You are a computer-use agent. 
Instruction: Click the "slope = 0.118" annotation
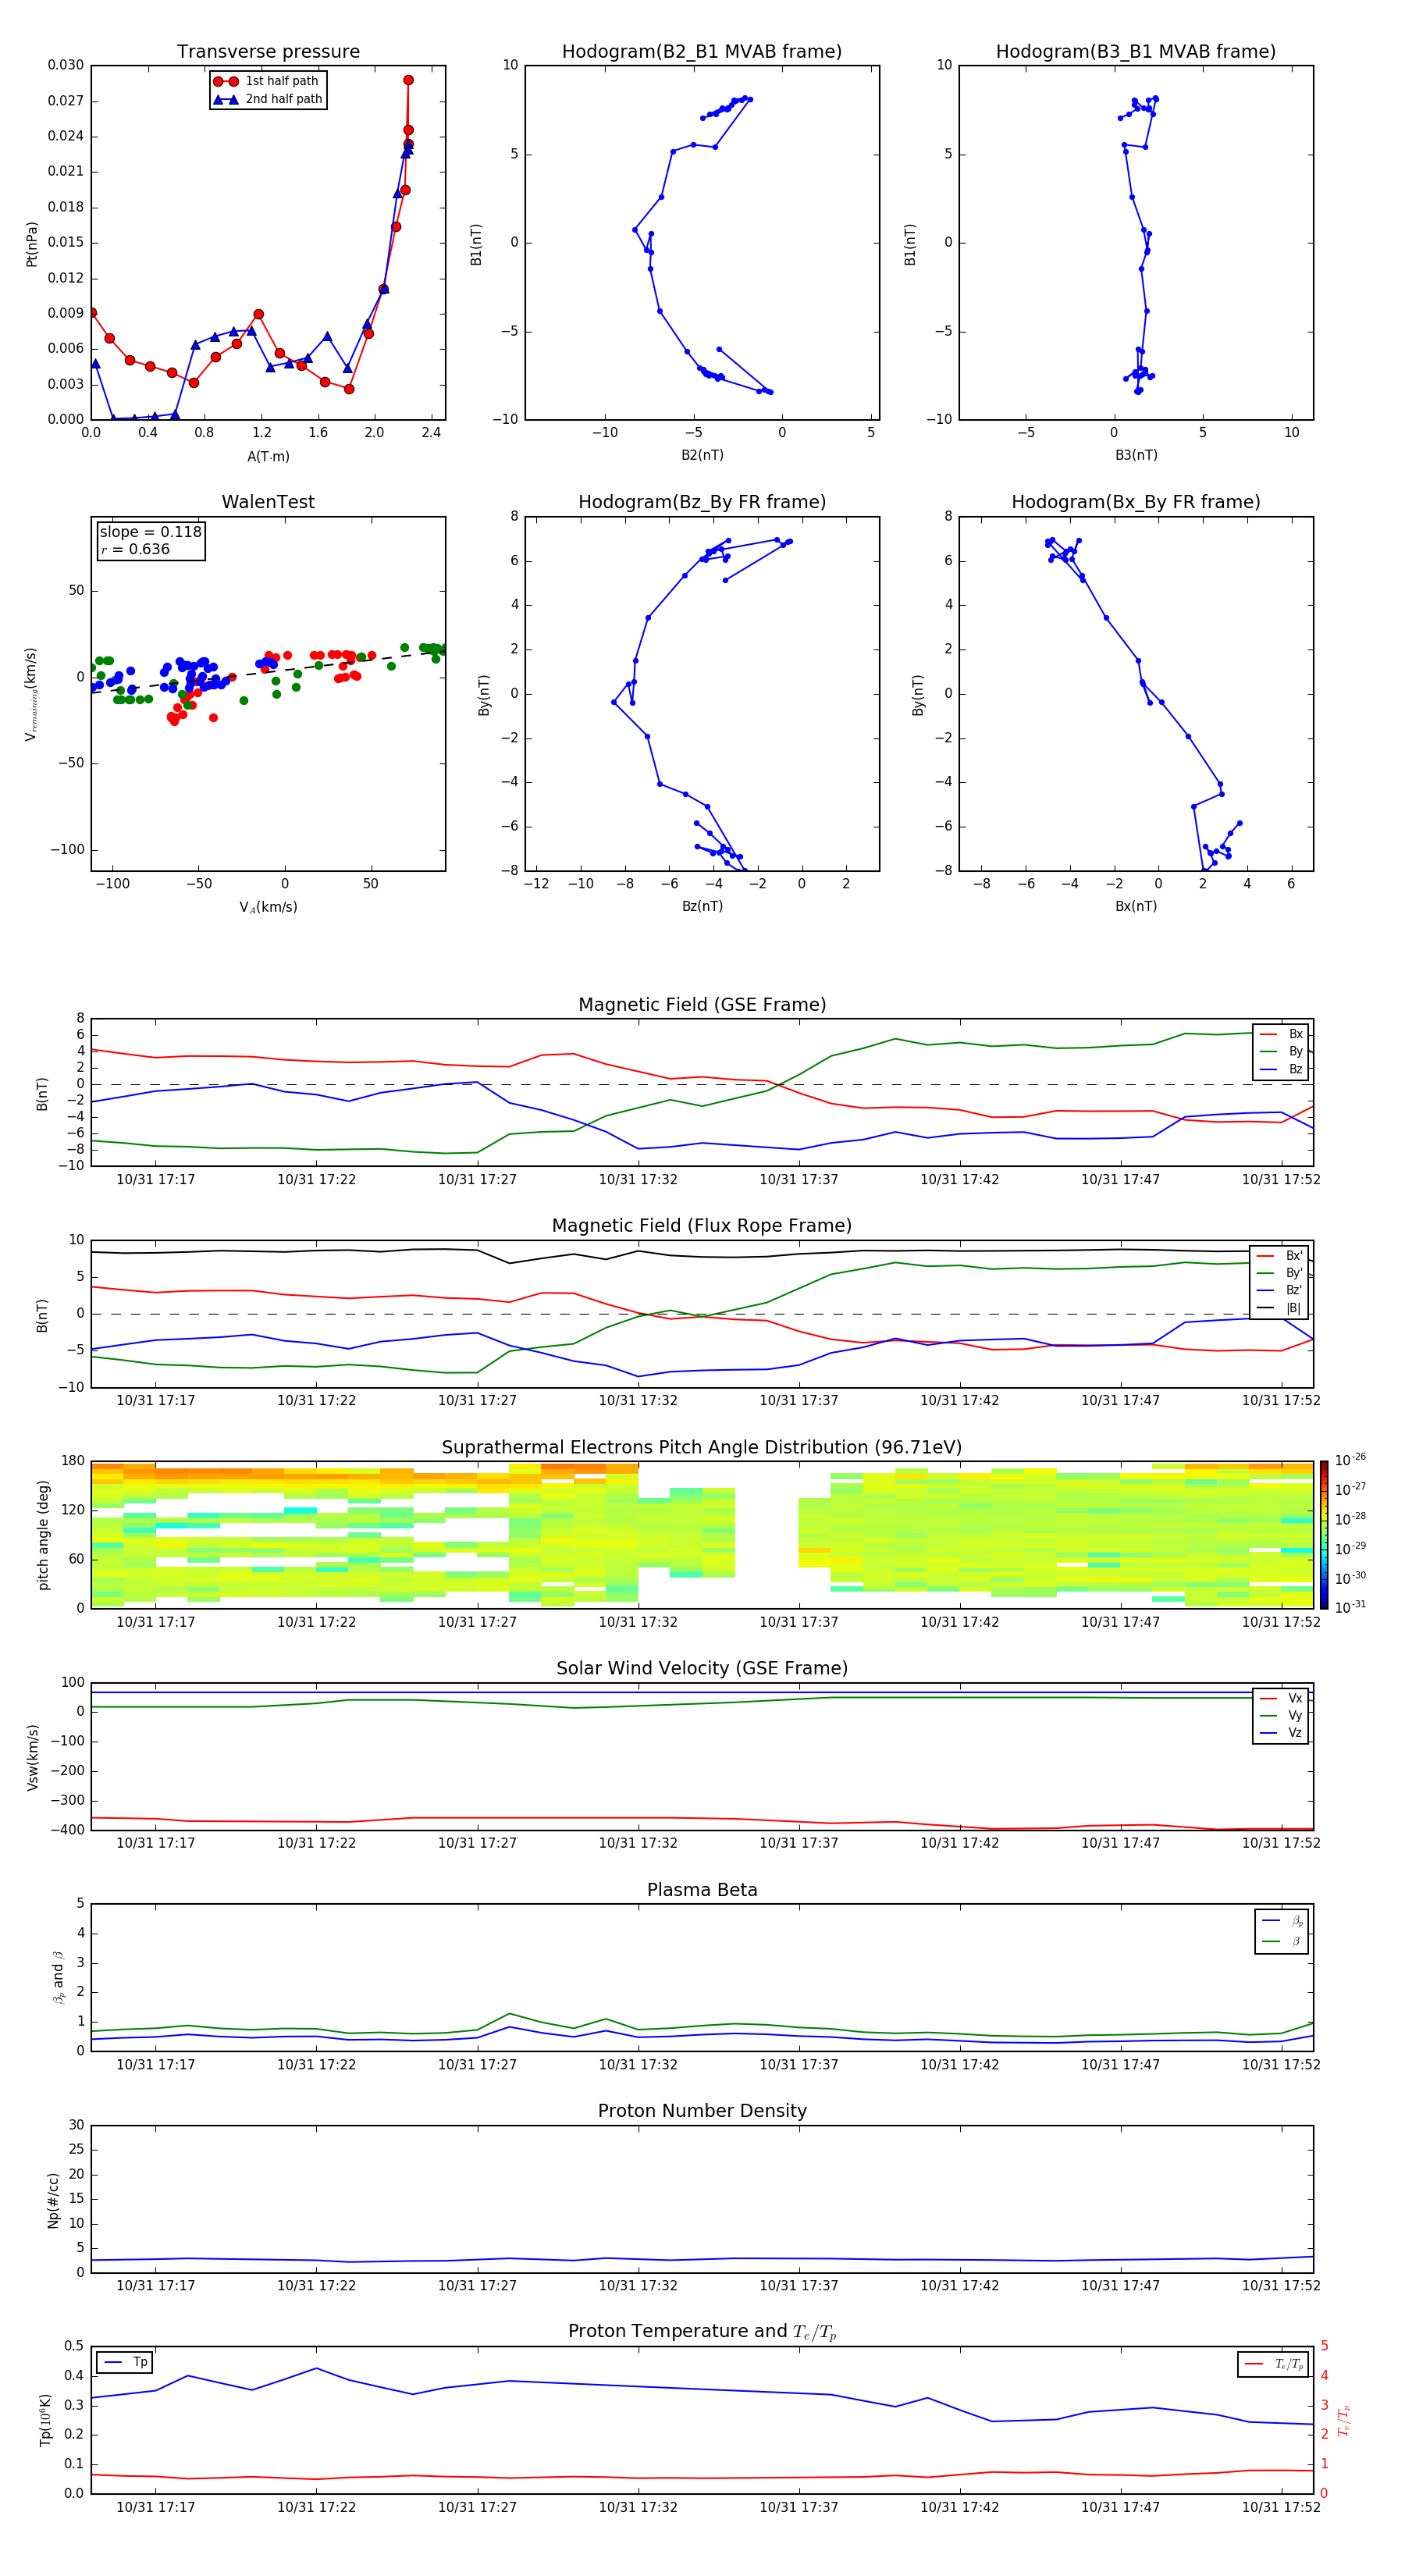[x=150, y=532]
